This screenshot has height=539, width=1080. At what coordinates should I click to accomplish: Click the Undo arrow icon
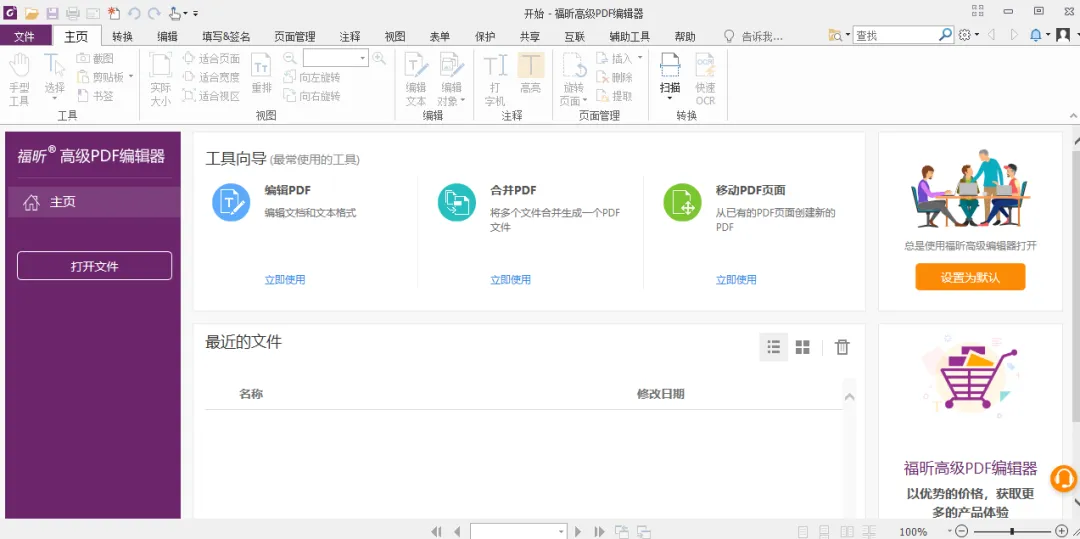click(x=134, y=12)
